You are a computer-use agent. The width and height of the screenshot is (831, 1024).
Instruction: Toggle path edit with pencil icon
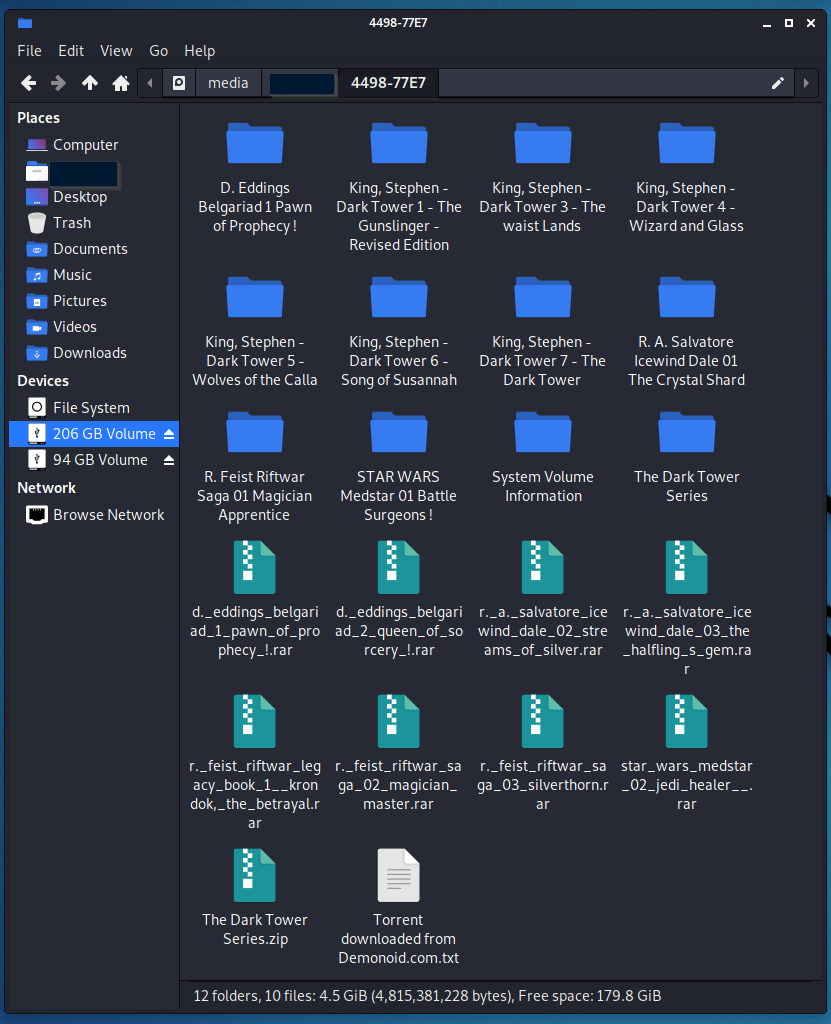click(778, 83)
